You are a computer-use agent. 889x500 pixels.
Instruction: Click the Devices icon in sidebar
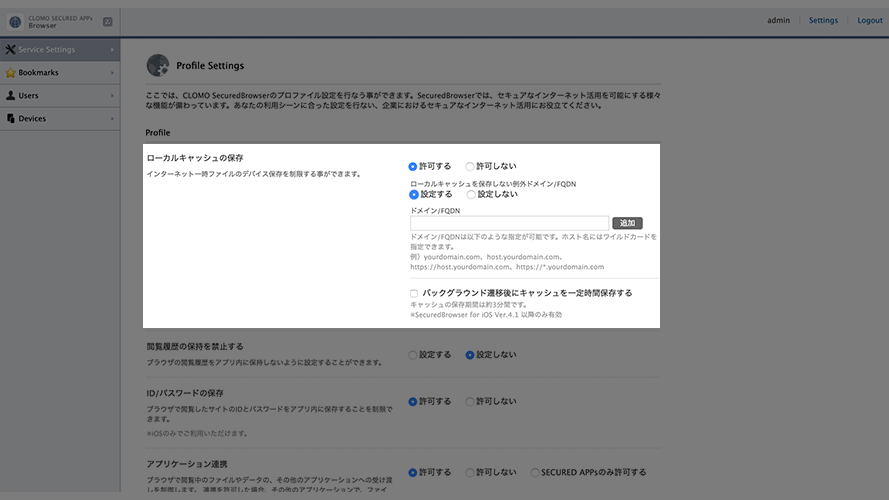tap(10, 118)
